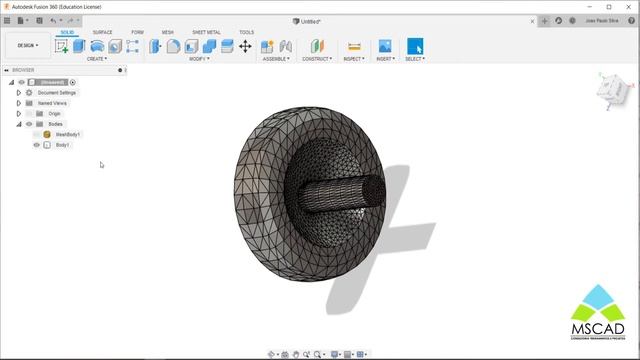Image resolution: width=640 pixels, height=360 pixels.
Task: Click the Redo arrow
Action: point(70,20)
